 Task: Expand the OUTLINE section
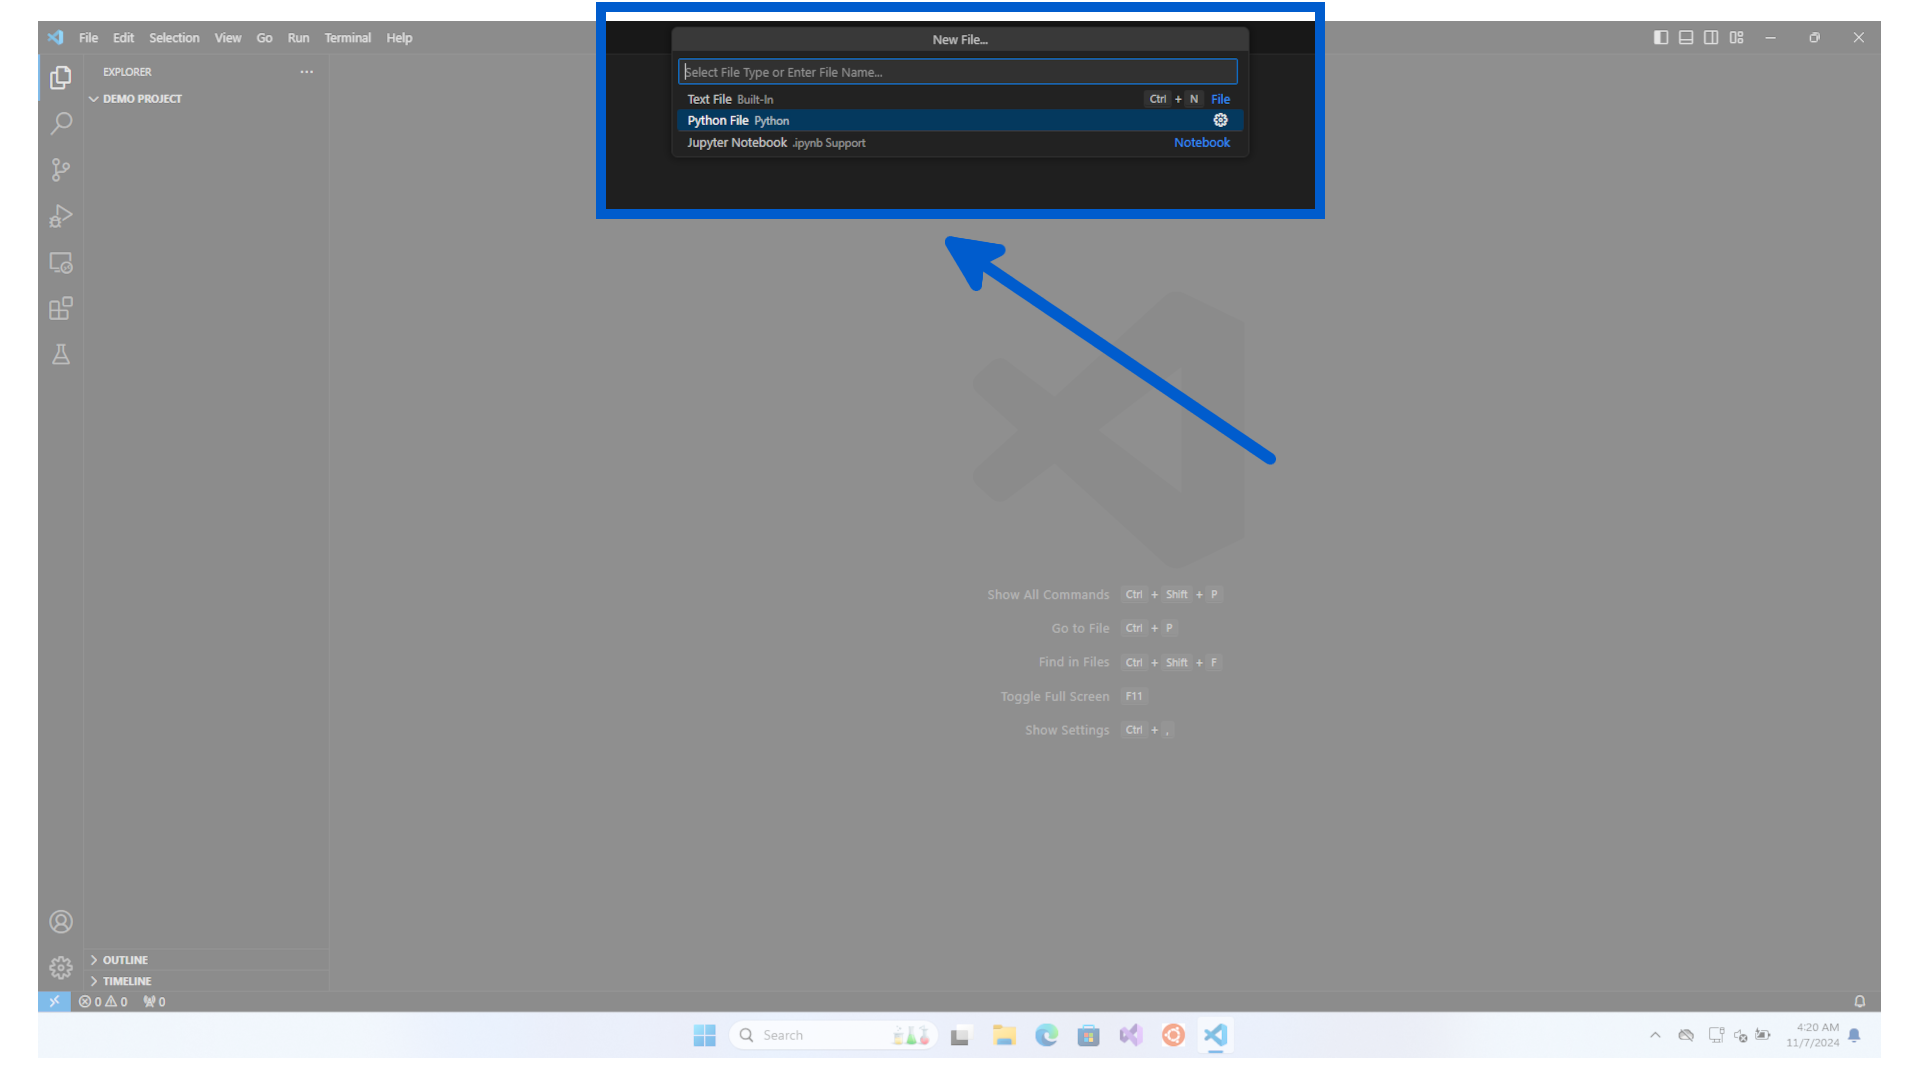pyautogui.click(x=123, y=959)
